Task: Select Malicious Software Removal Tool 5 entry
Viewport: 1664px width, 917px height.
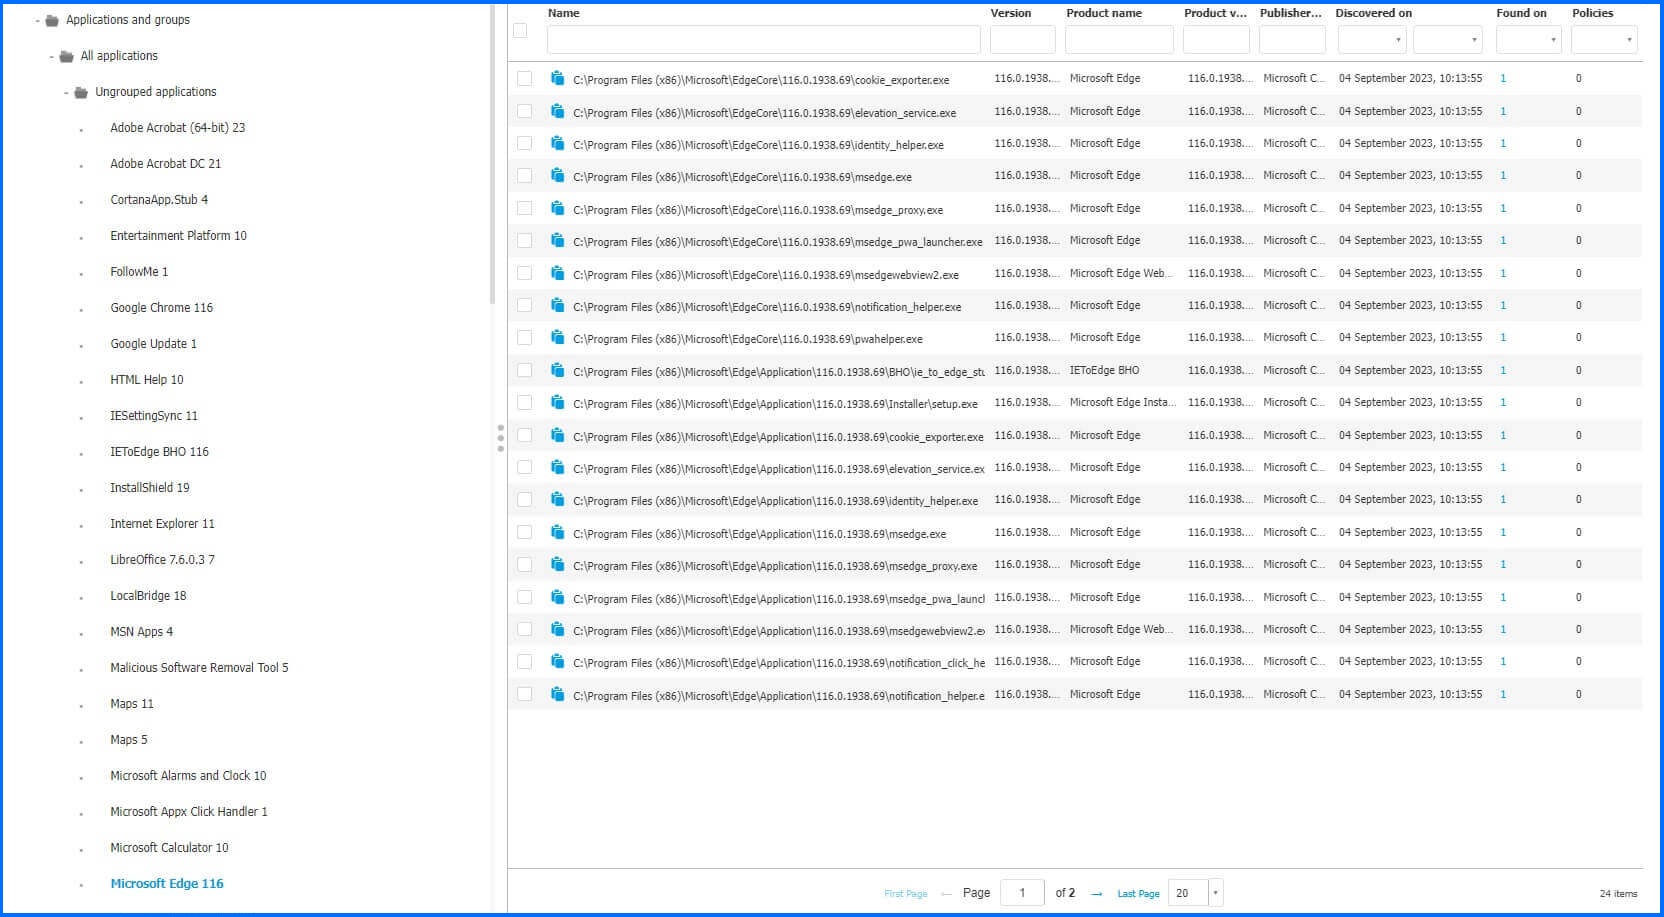Action: (199, 668)
